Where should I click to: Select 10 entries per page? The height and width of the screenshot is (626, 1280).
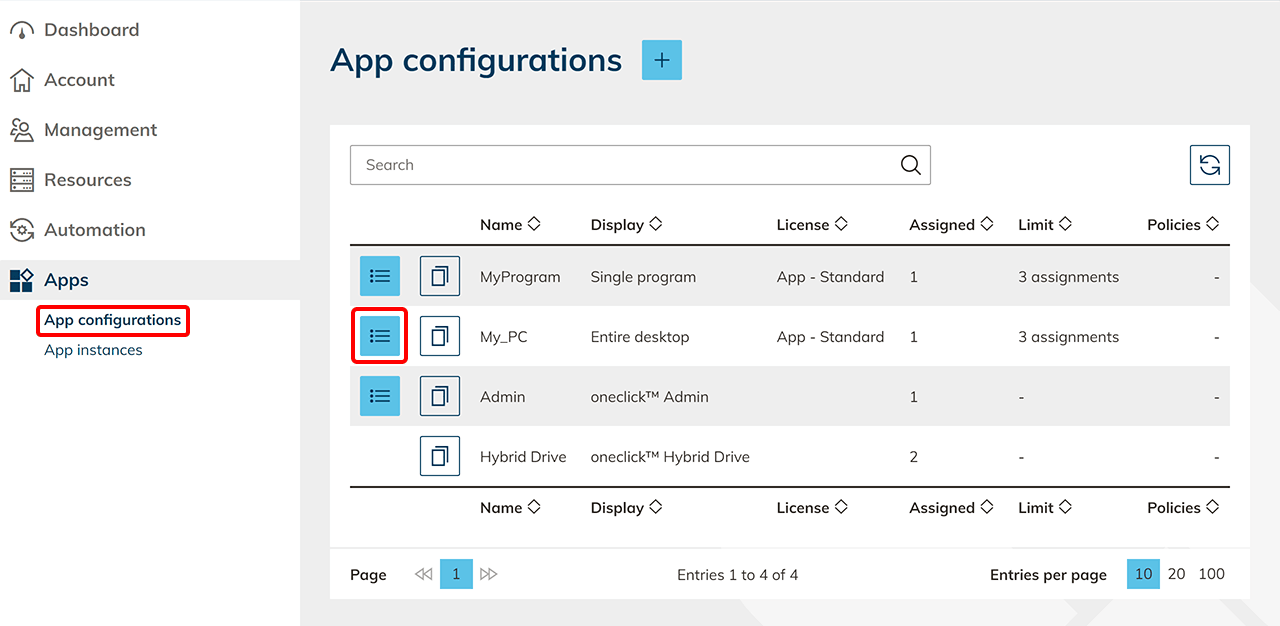[1143, 574]
